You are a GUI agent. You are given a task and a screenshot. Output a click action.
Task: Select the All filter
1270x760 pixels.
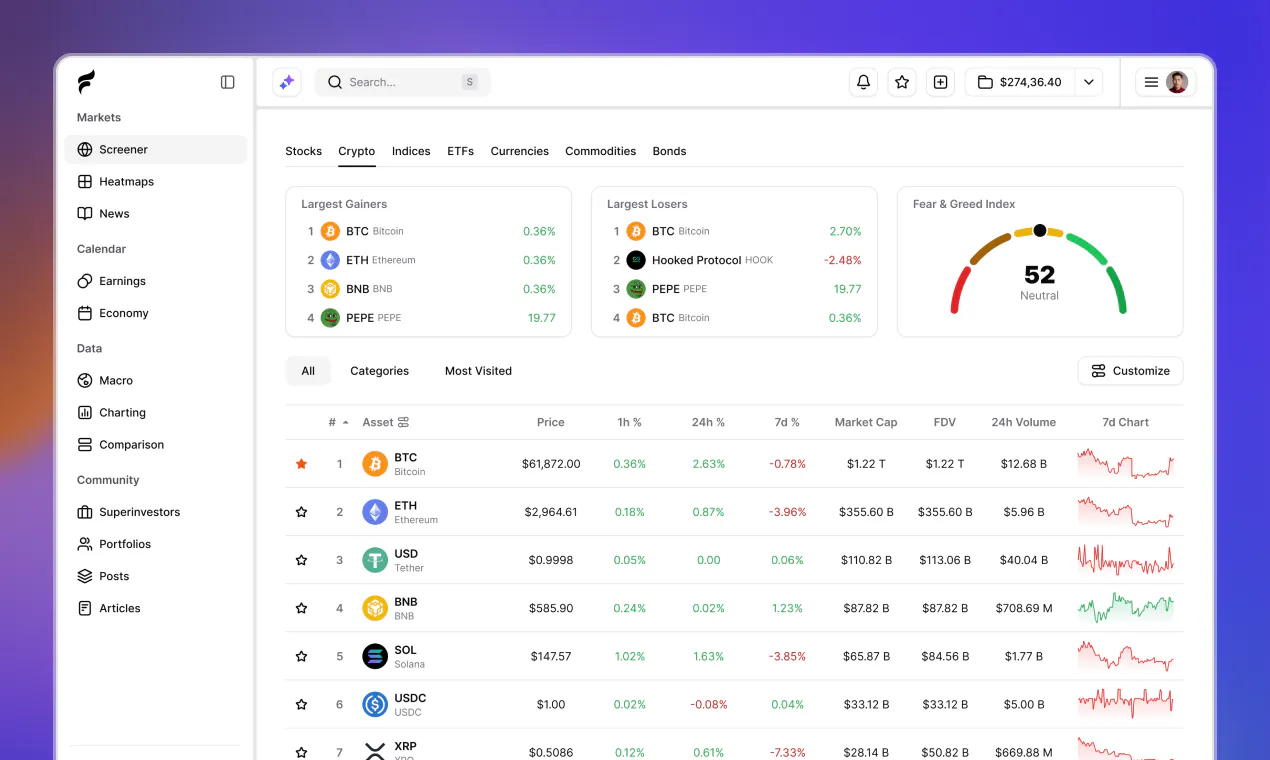tap(308, 371)
